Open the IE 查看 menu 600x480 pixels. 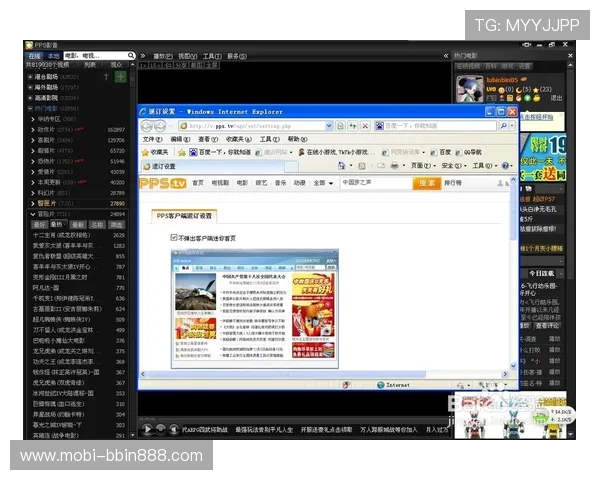click(208, 139)
